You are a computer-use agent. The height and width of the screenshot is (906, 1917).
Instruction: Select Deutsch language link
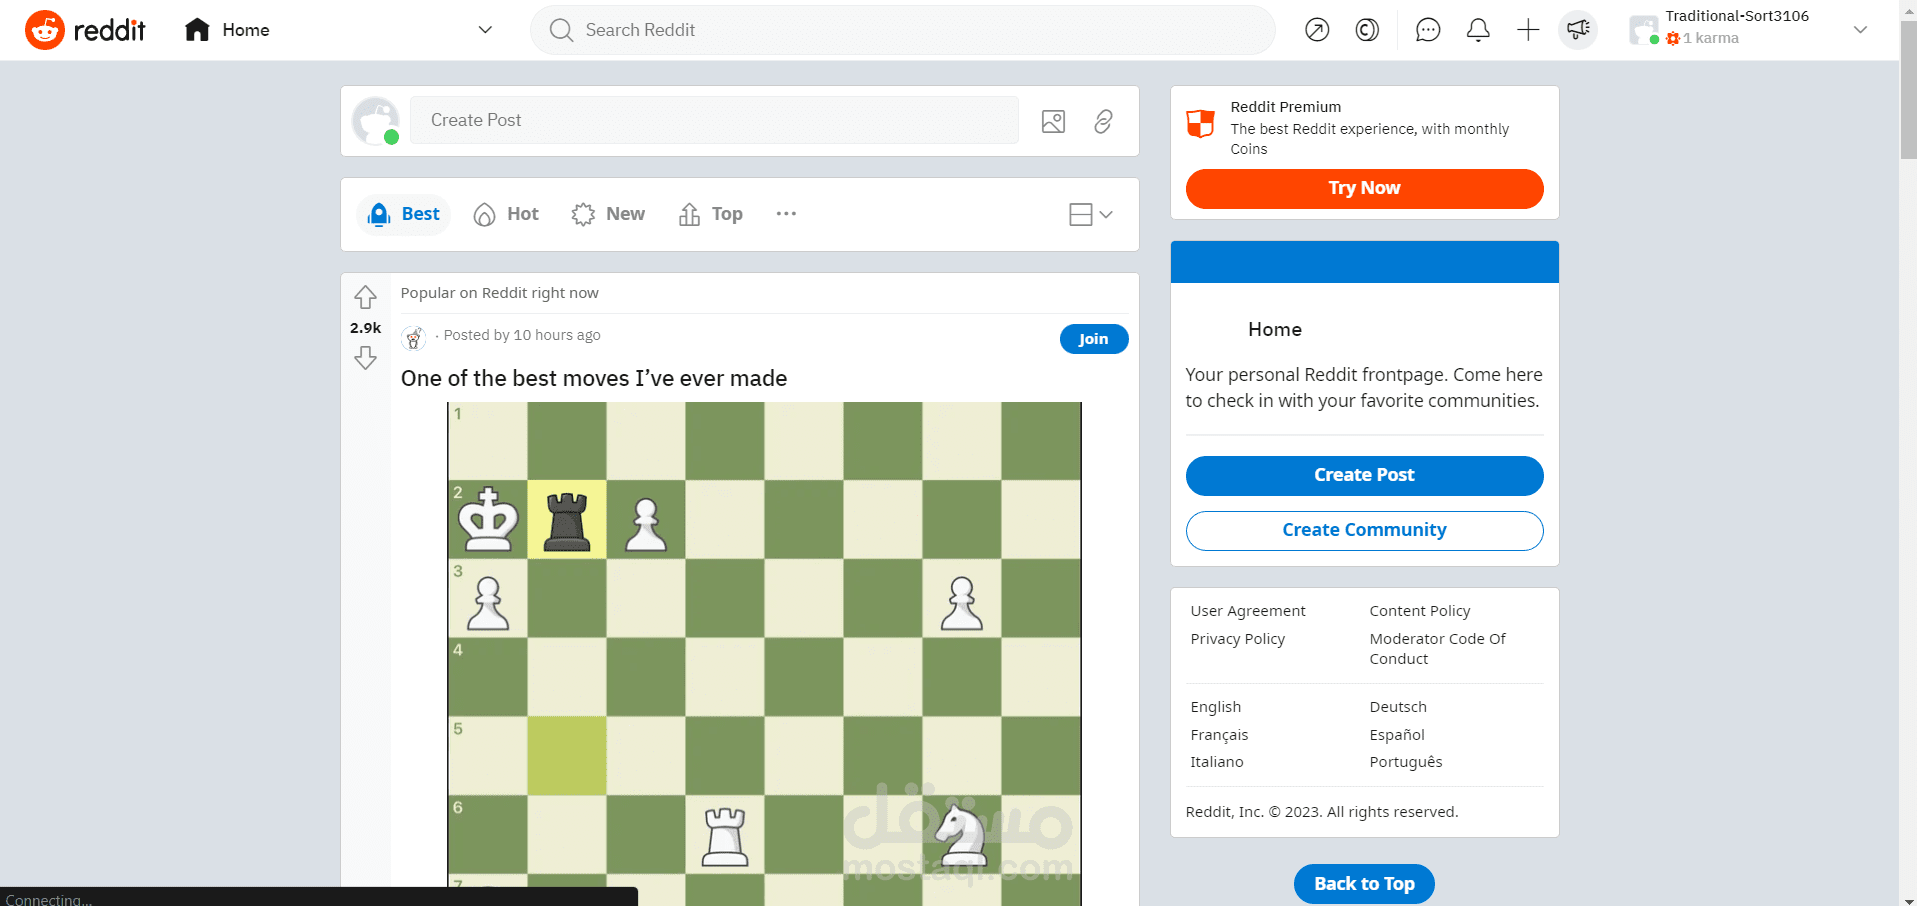pos(1398,707)
